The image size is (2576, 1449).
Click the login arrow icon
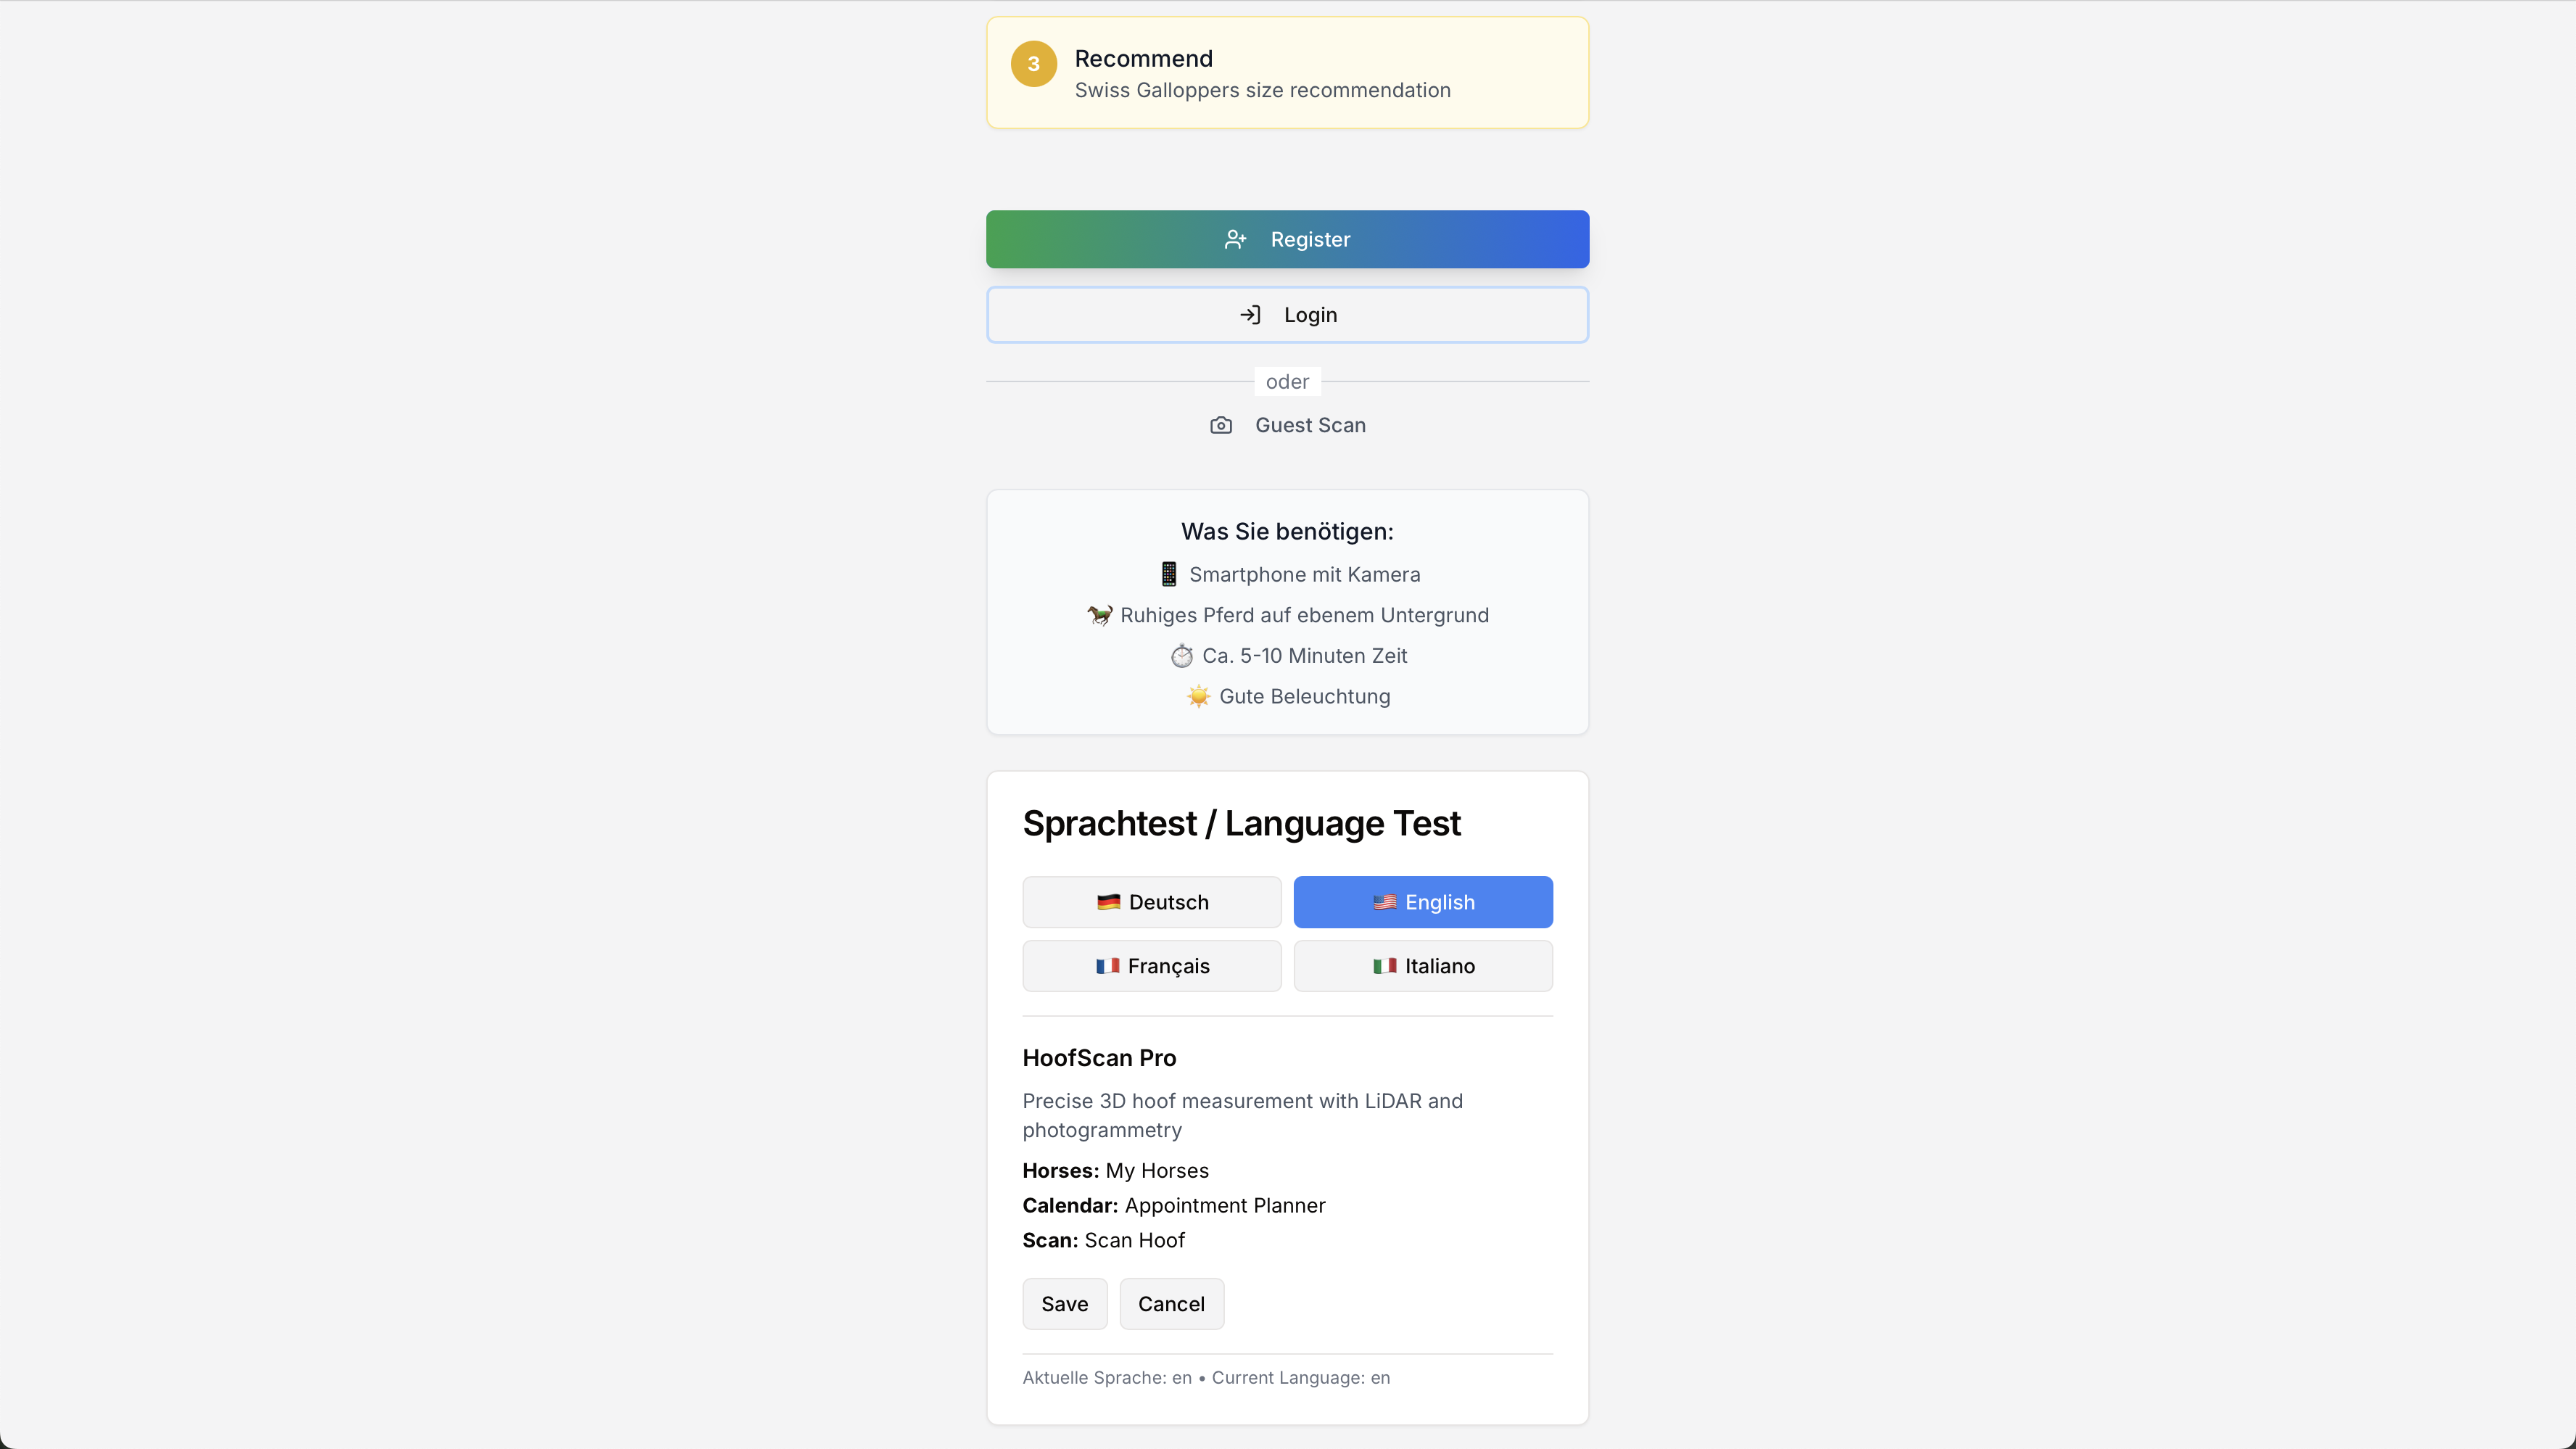(1250, 315)
